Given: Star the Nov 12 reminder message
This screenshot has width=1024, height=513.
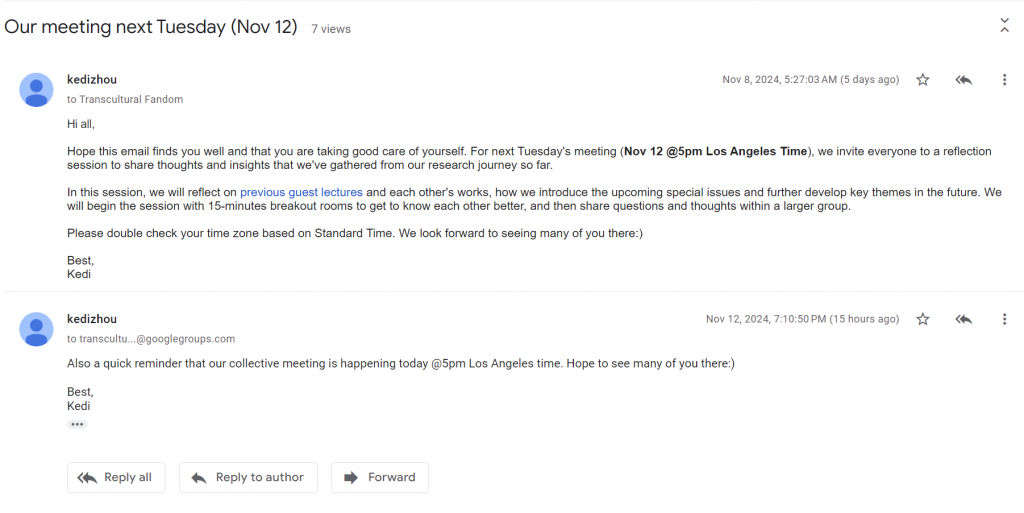Looking at the screenshot, I should 923,319.
